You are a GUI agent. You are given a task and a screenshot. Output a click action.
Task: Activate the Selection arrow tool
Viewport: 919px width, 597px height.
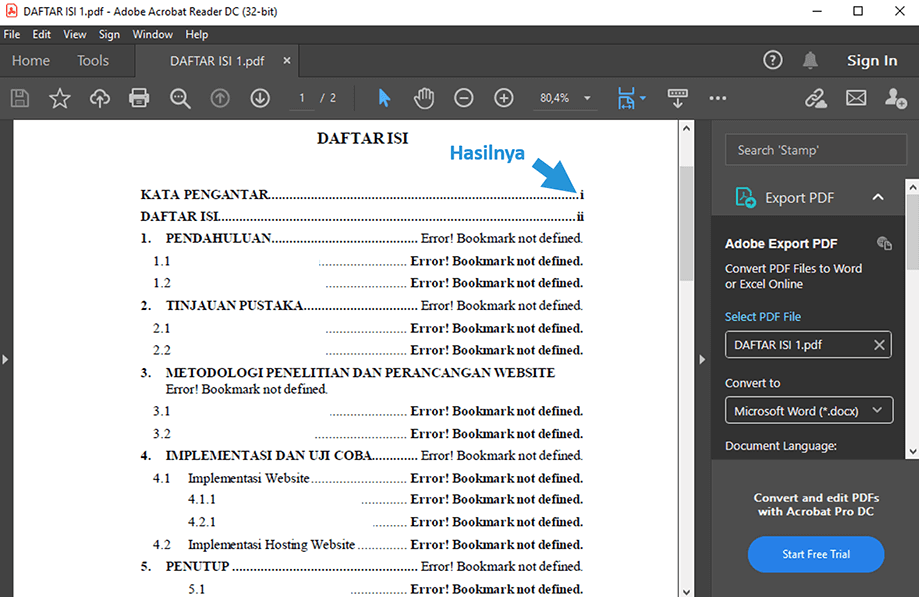click(384, 98)
